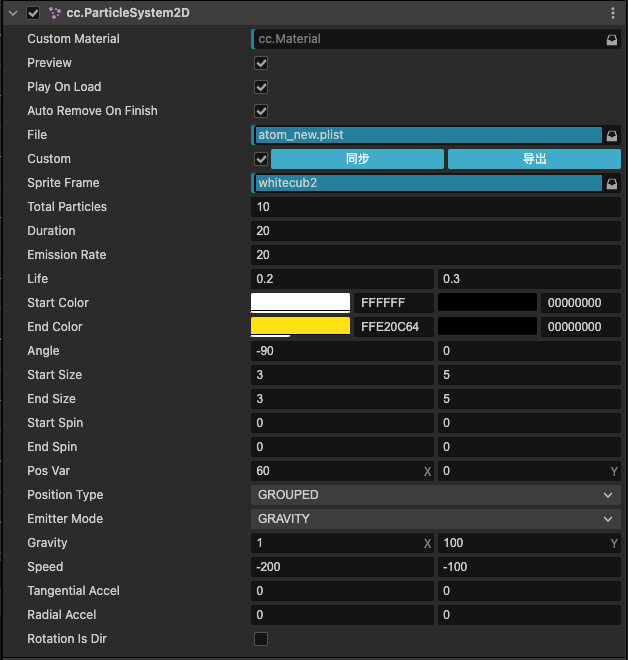Disable the cc.ParticleSystem2D component checkbox
This screenshot has width=628, height=660.
(33, 13)
